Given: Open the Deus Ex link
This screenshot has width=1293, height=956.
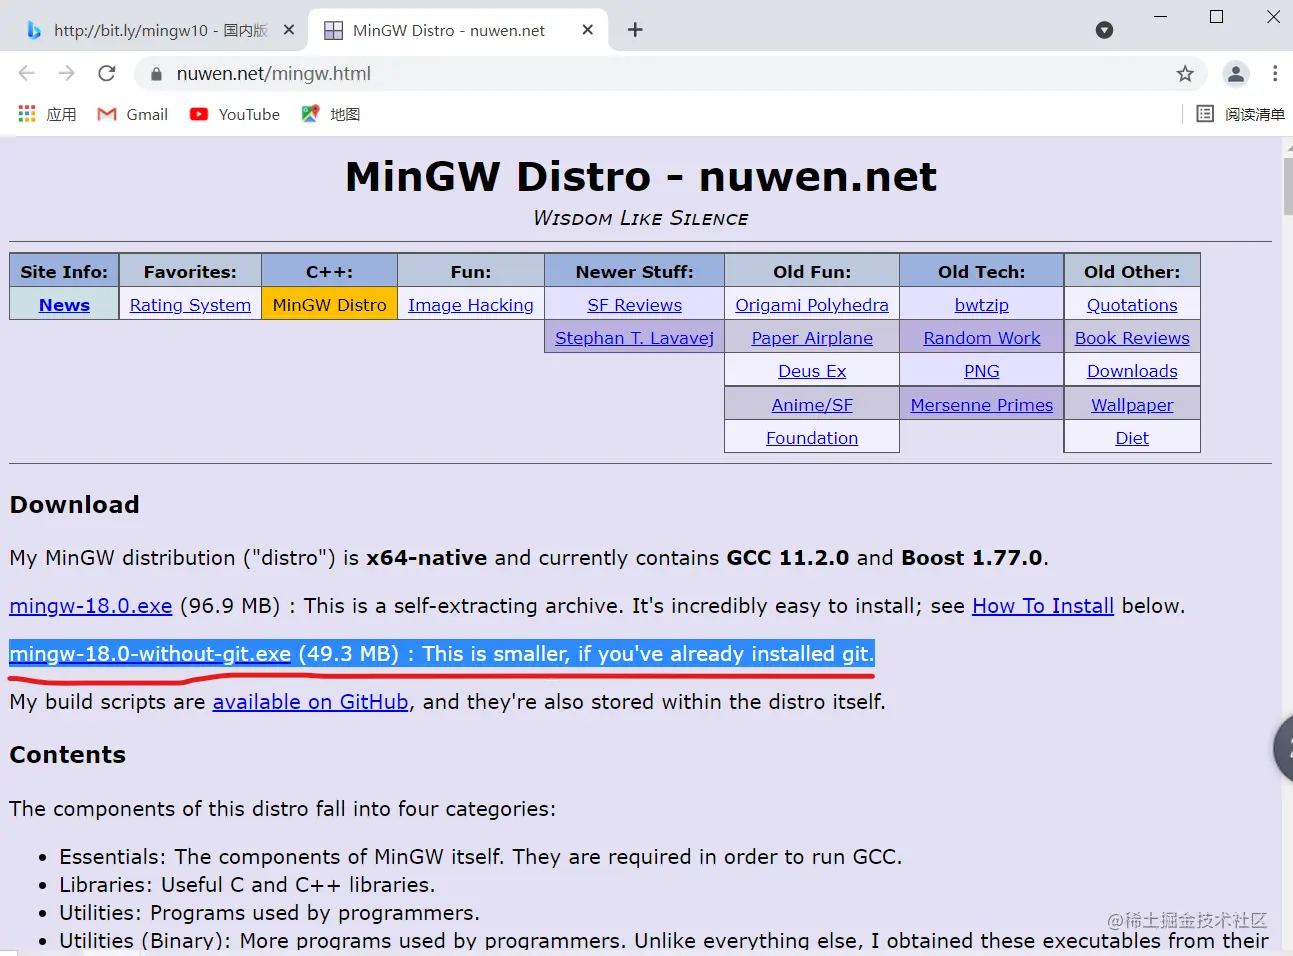Looking at the screenshot, I should [812, 371].
